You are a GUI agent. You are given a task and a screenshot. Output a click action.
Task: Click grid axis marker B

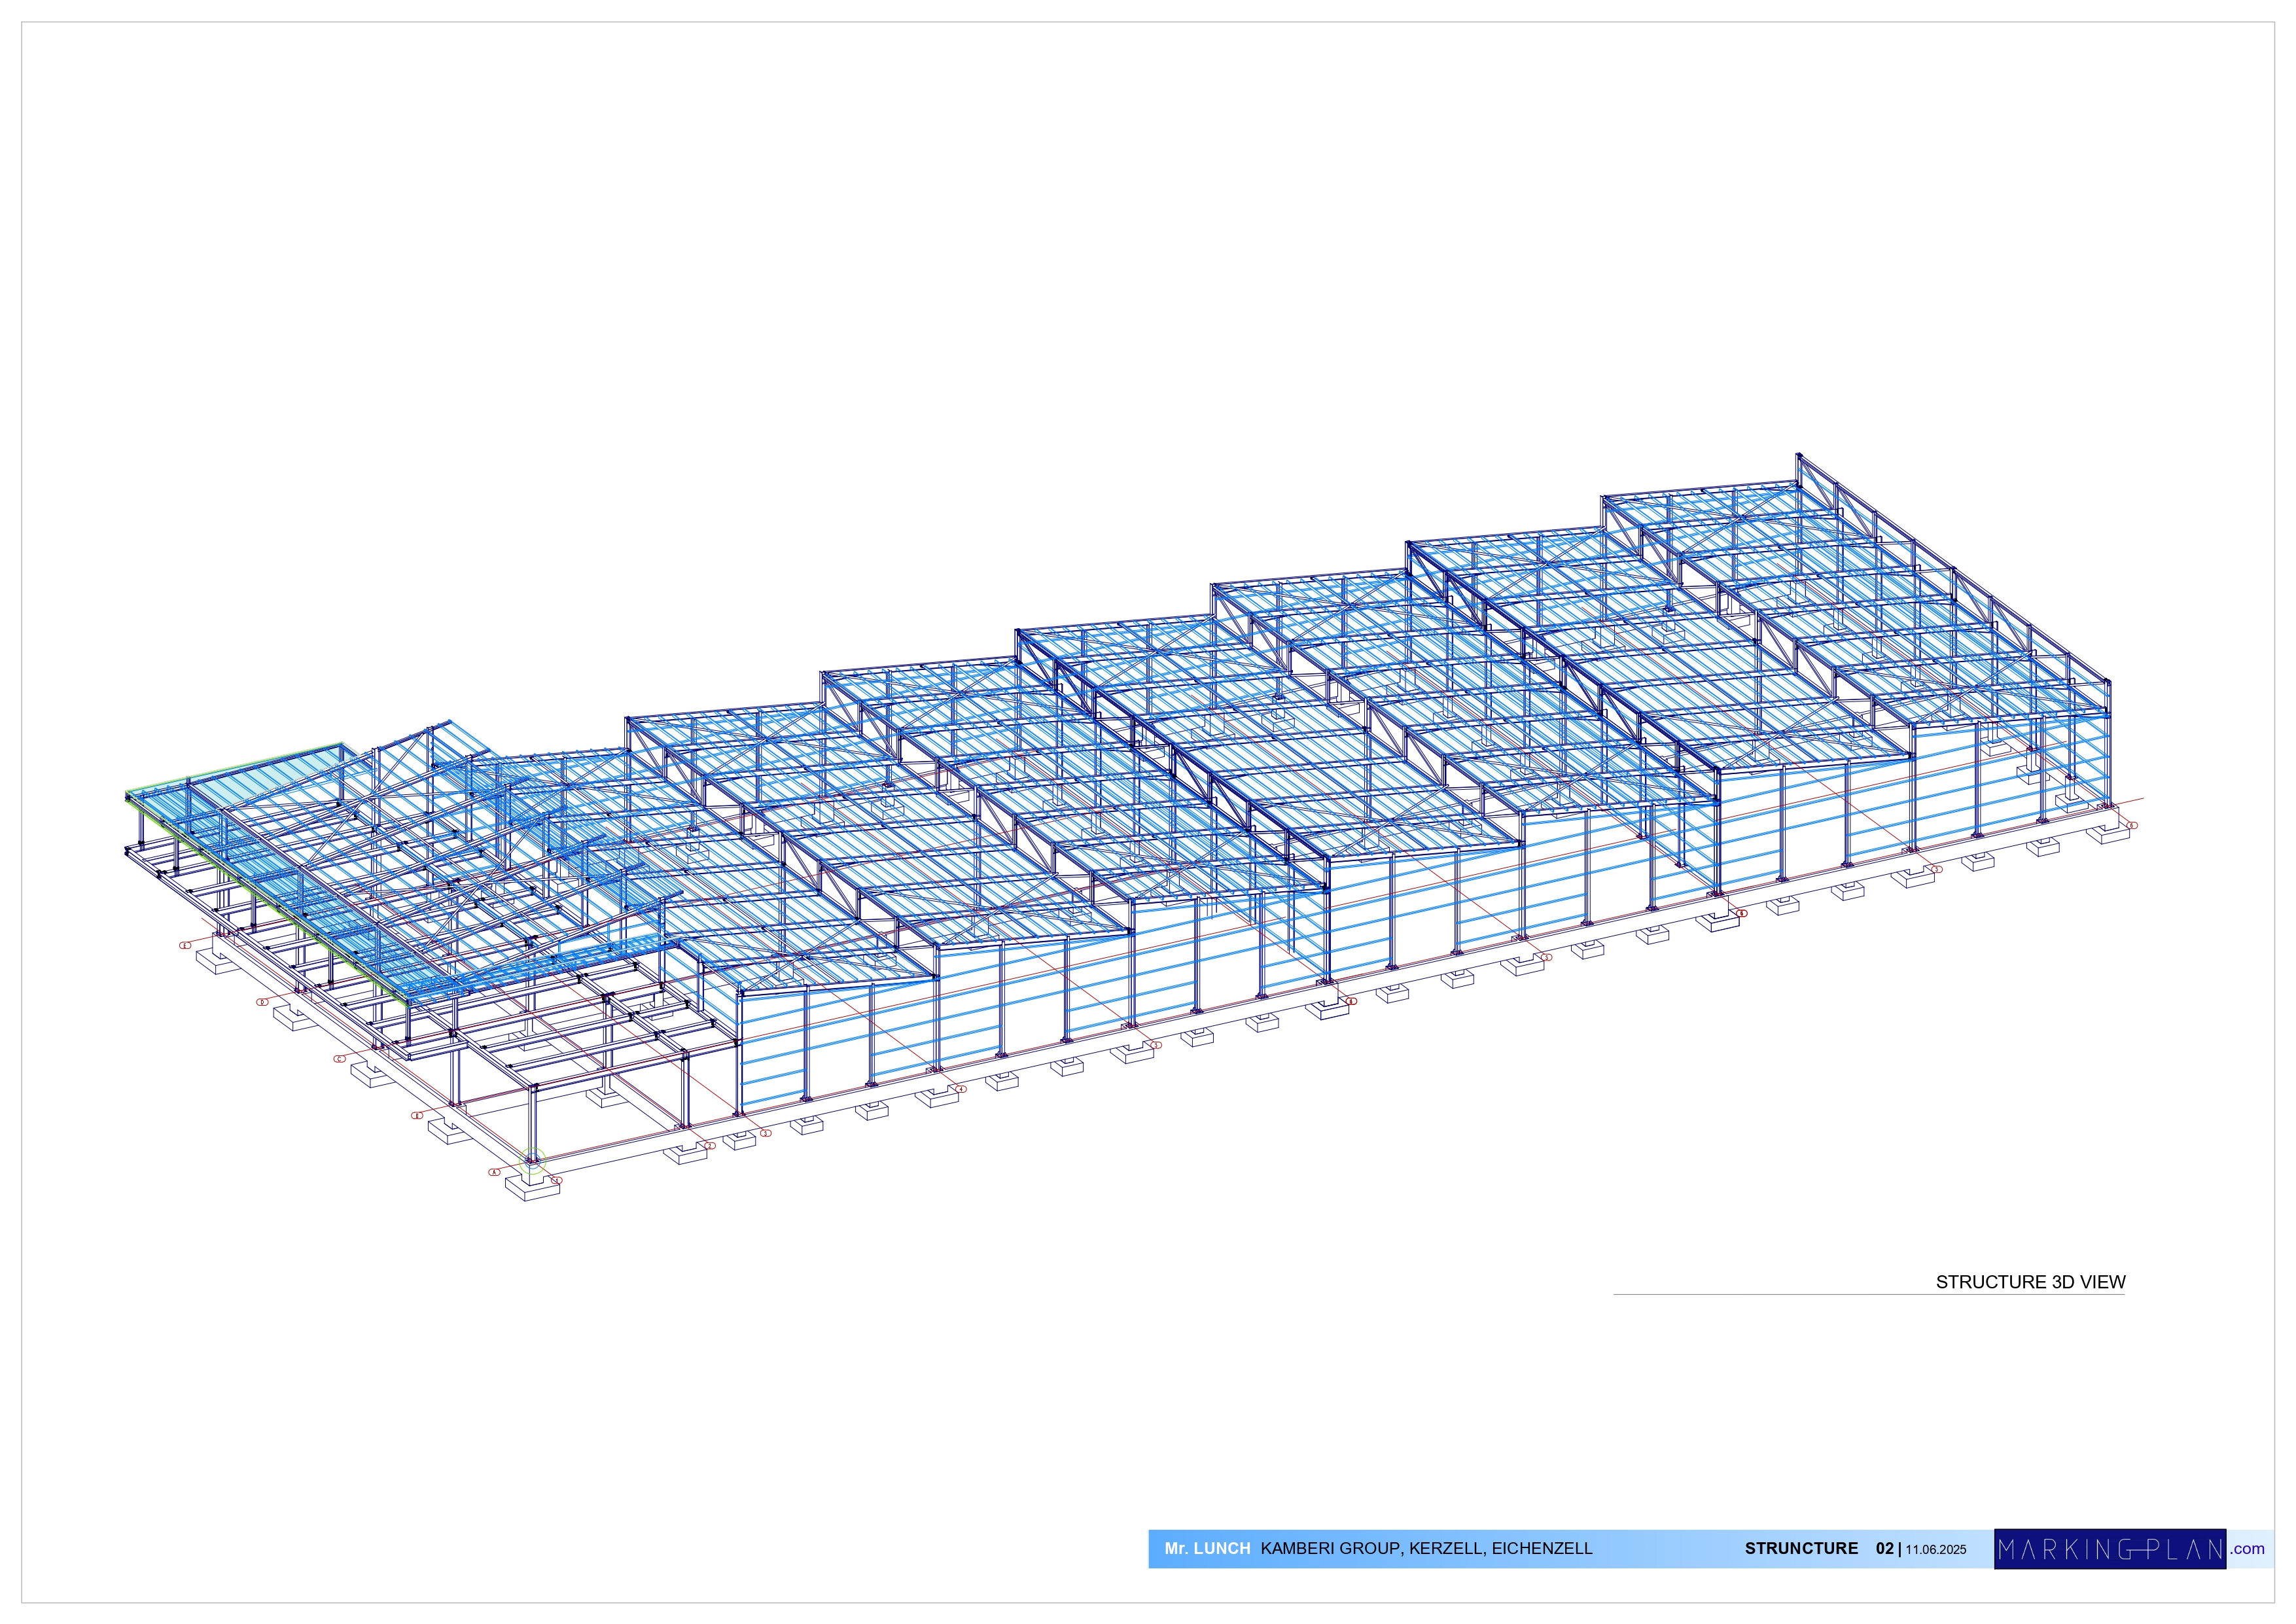point(417,1115)
